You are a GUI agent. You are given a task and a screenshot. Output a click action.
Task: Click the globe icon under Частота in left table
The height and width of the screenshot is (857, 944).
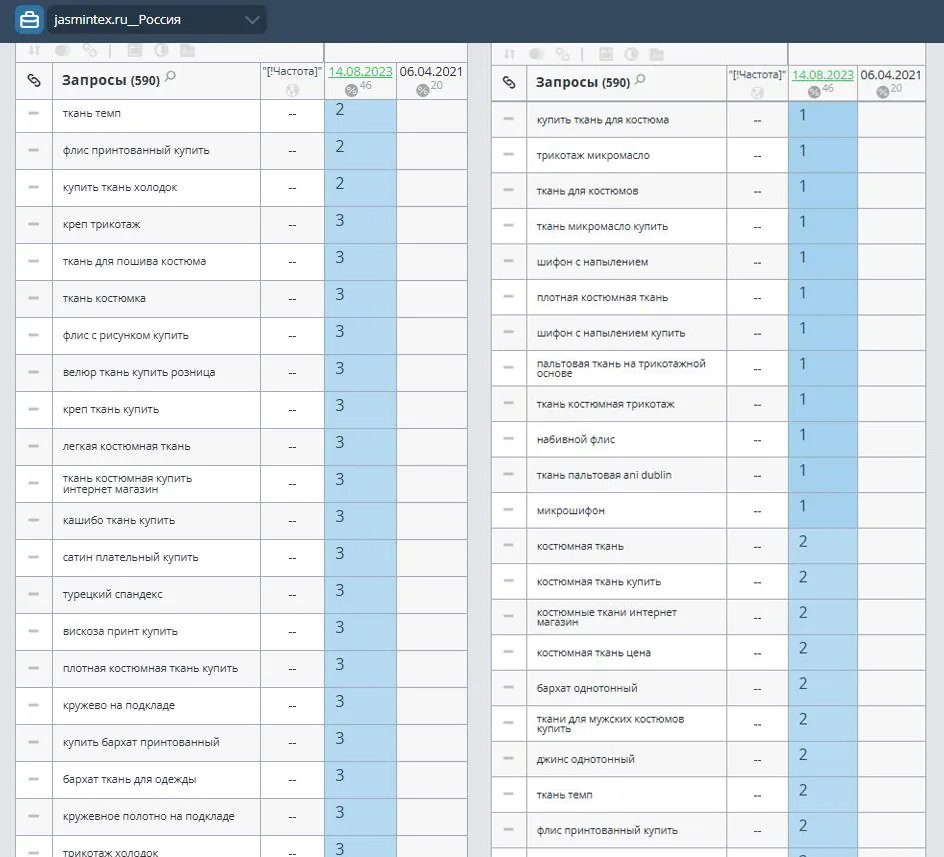click(x=292, y=90)
